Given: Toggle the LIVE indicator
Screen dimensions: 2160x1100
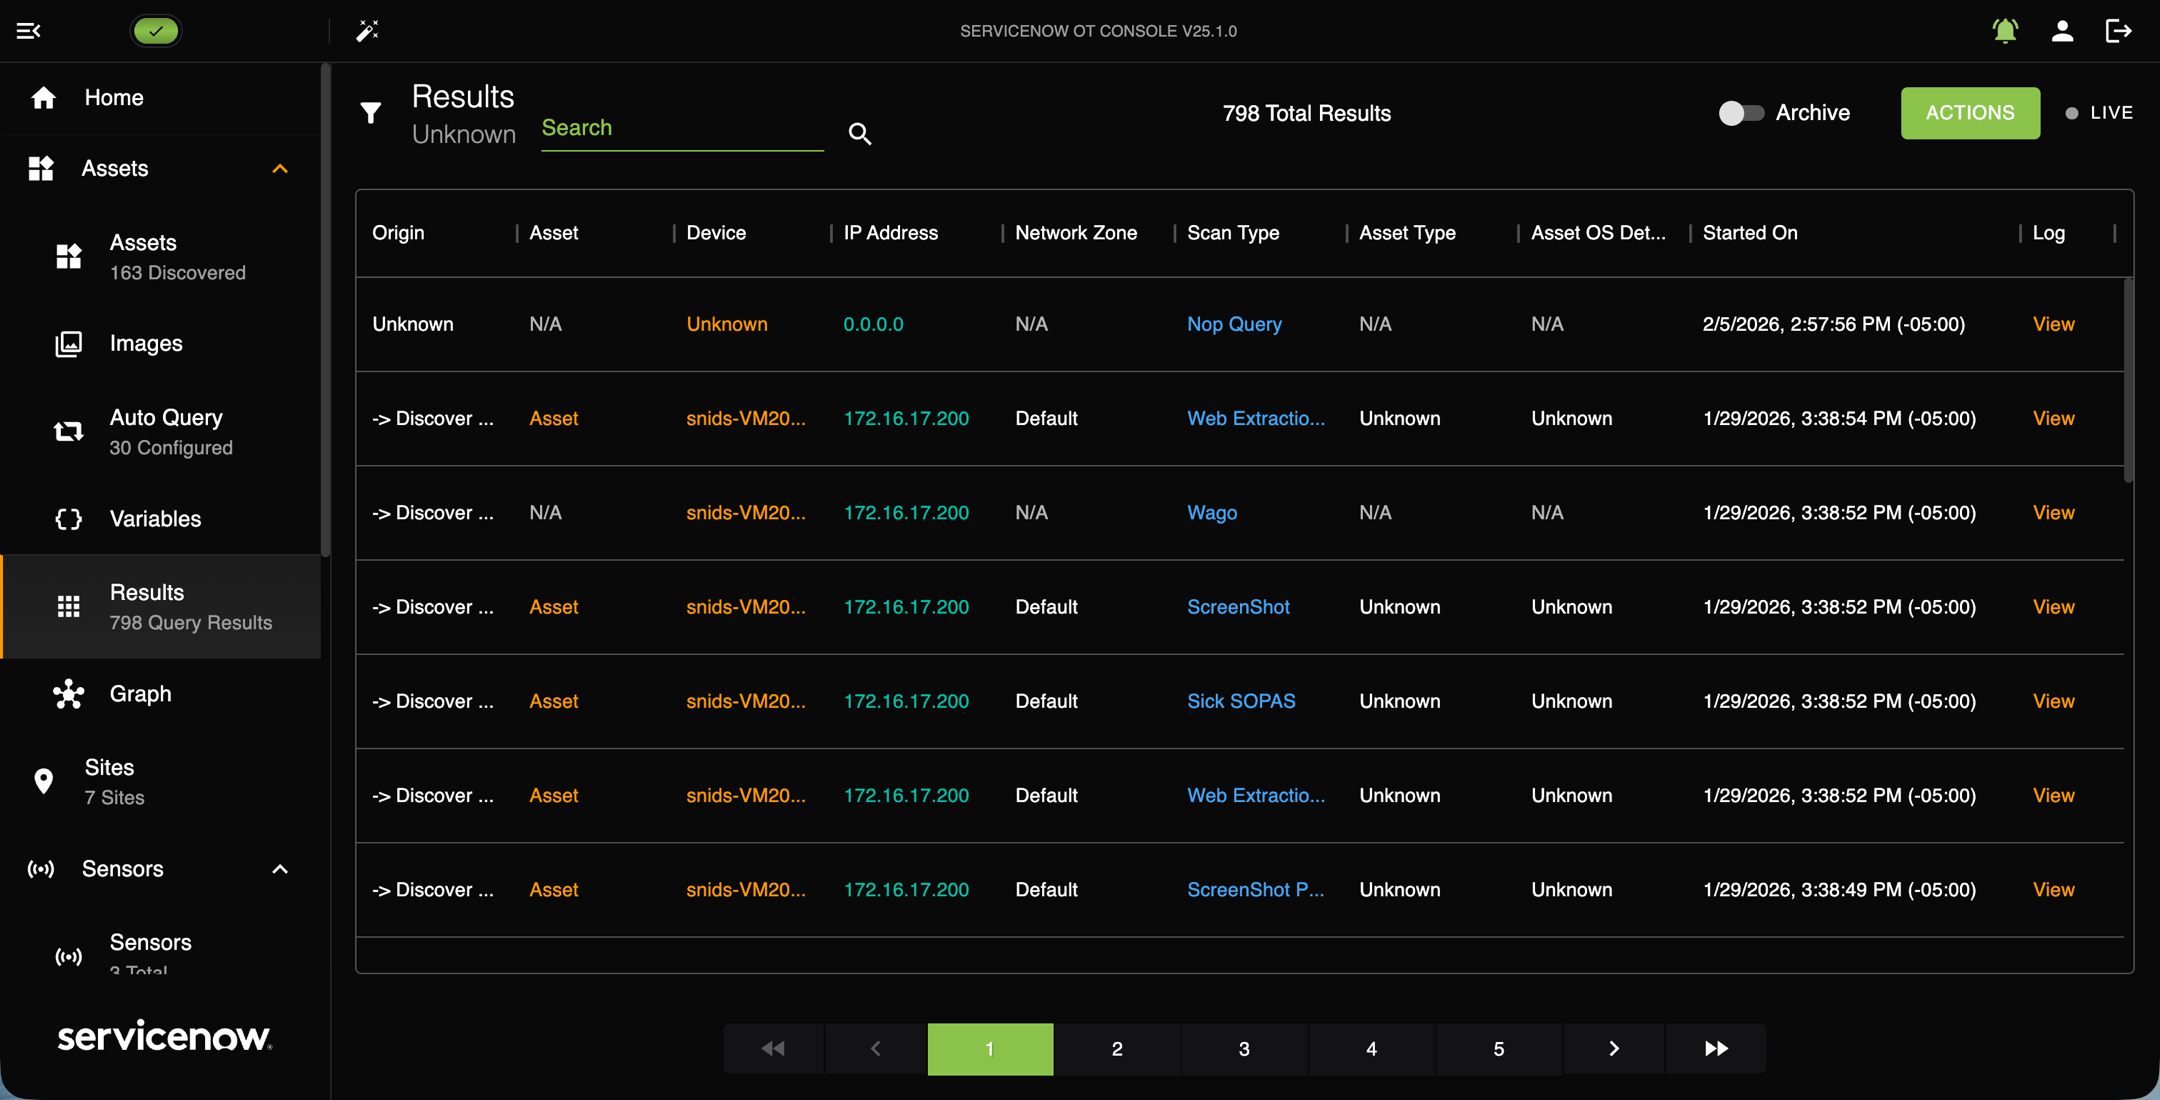Looking at the screenshot, I should (x=2099, y=113).
